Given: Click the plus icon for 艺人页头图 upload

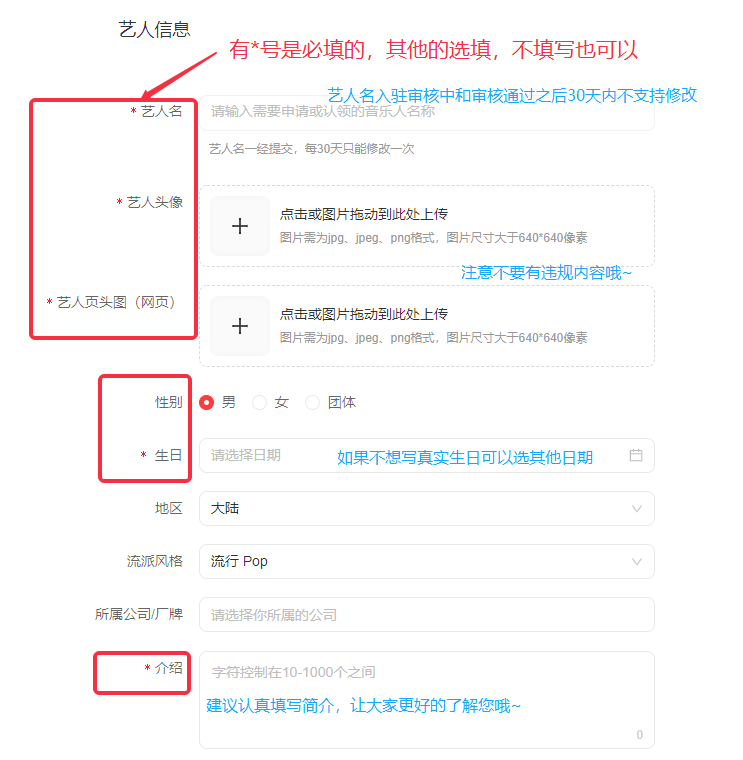Looking at the screenshot, I should click(x=240, y=326).
